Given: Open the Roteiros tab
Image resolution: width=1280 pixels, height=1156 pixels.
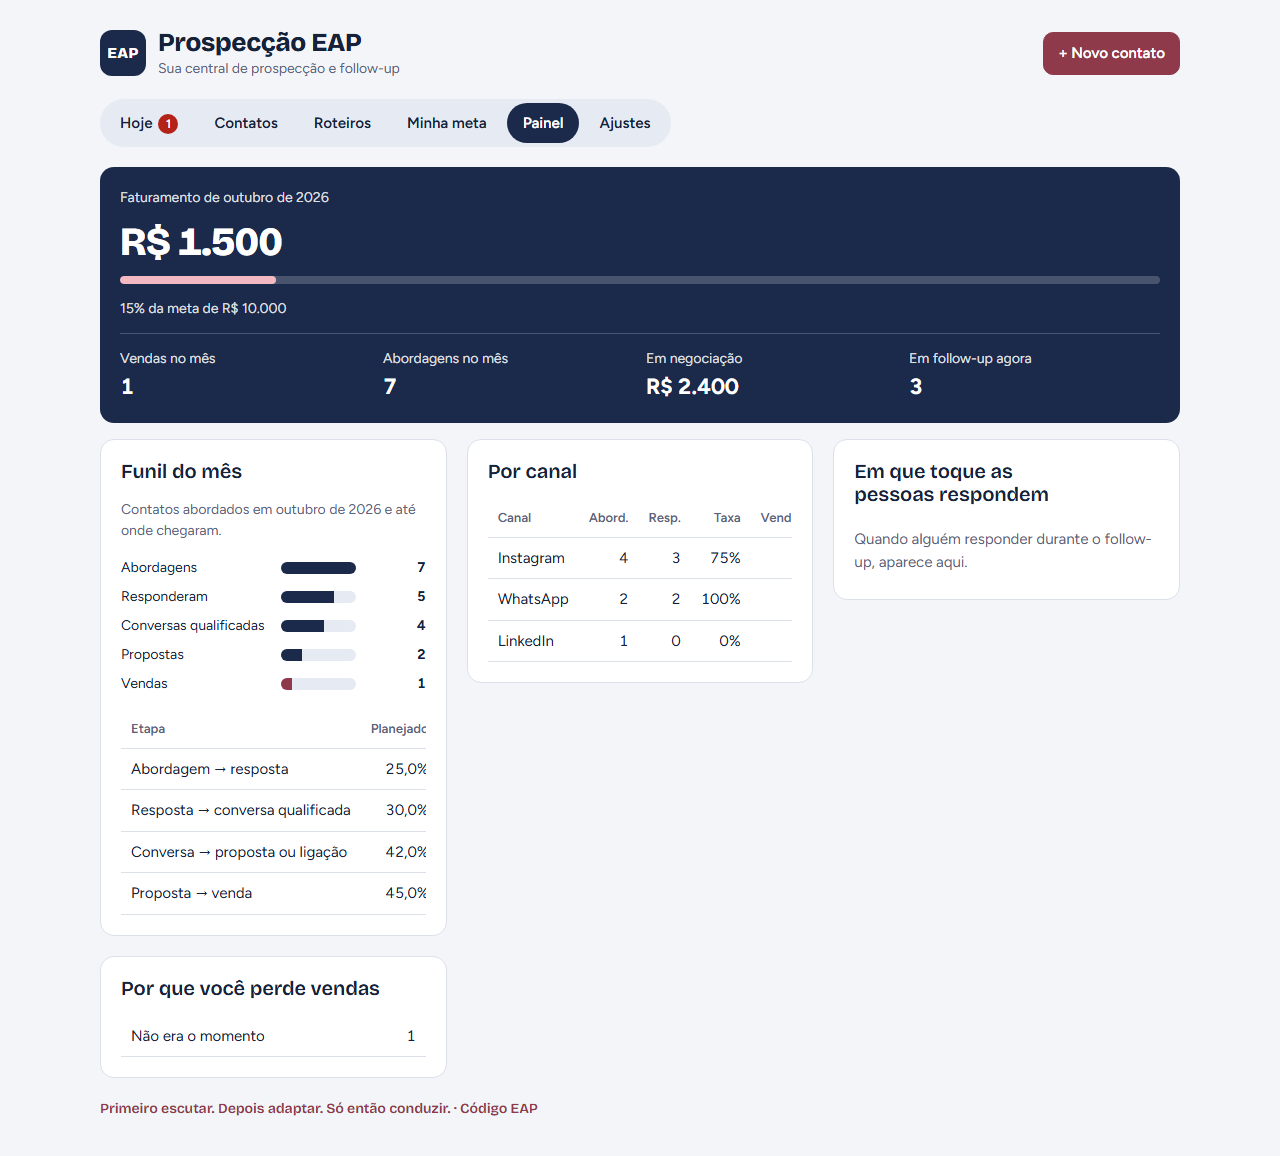Looking at the screenshot, I should [342, 123].
